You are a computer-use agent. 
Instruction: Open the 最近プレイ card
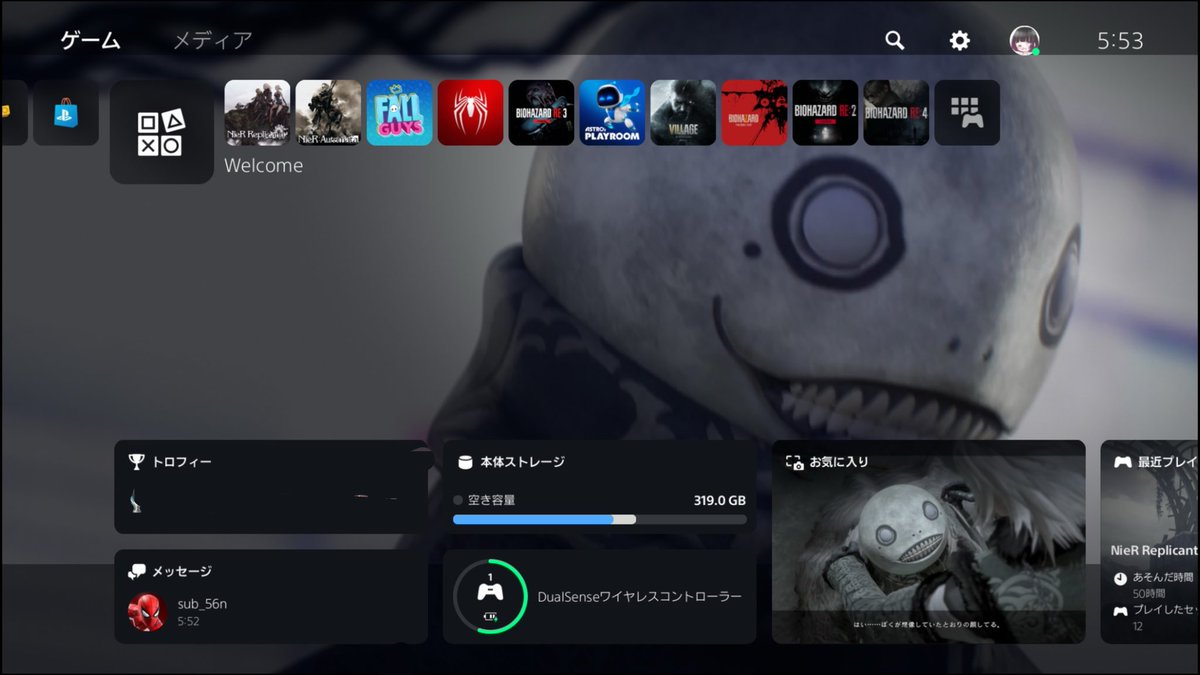point(1150,542)
